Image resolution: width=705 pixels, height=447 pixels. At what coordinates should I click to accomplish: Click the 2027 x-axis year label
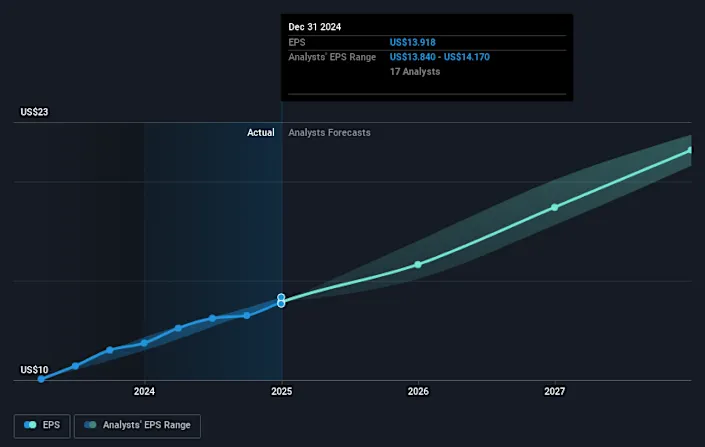click(555, 391)
